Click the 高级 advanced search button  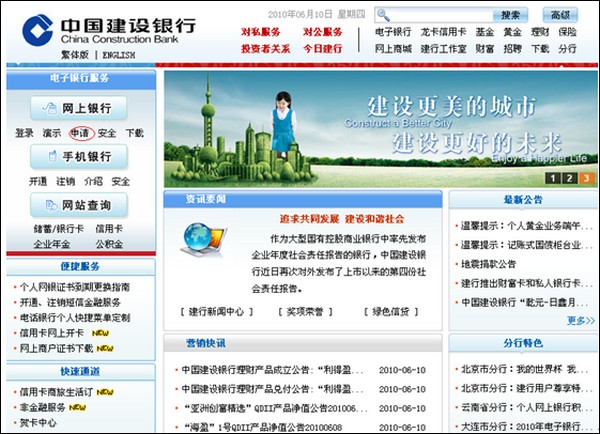tap(560, 15)
